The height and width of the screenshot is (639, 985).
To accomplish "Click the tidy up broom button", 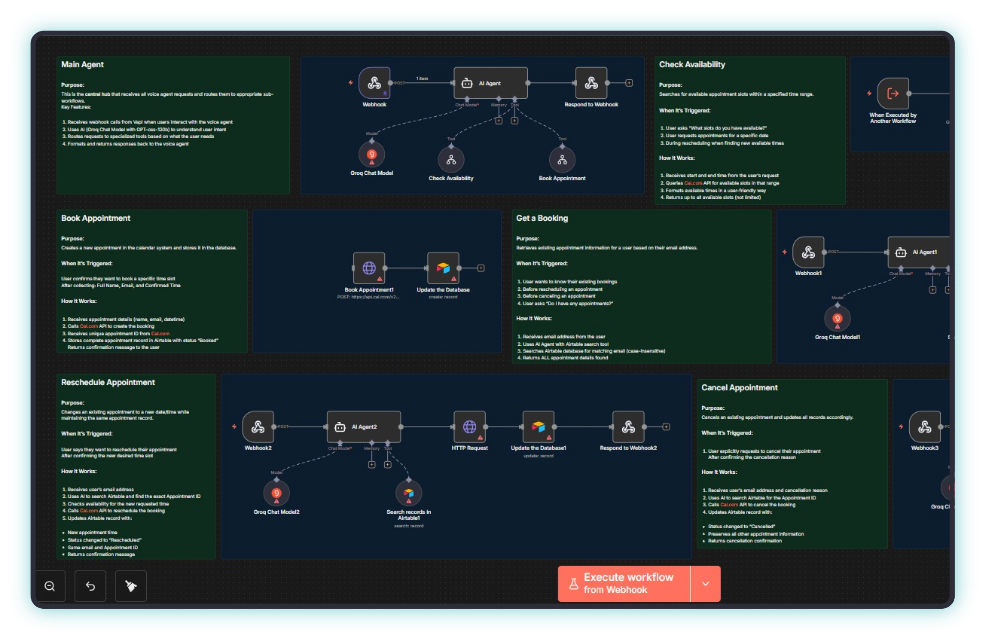I will [130, 585].
